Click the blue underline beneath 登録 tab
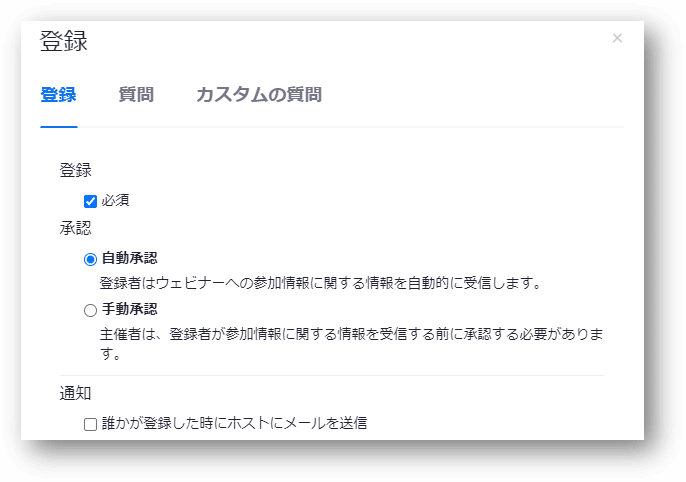Image resolution: width=686 pixels, height=482 pixels. pos(59,127)
